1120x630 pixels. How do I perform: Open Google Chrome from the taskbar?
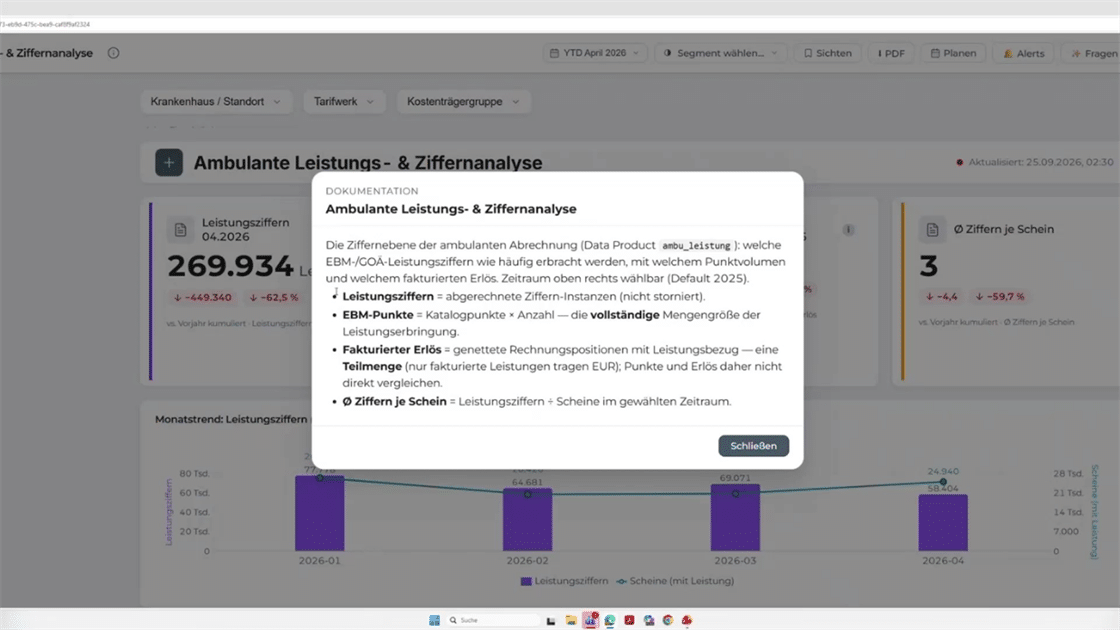coord(668,620)
